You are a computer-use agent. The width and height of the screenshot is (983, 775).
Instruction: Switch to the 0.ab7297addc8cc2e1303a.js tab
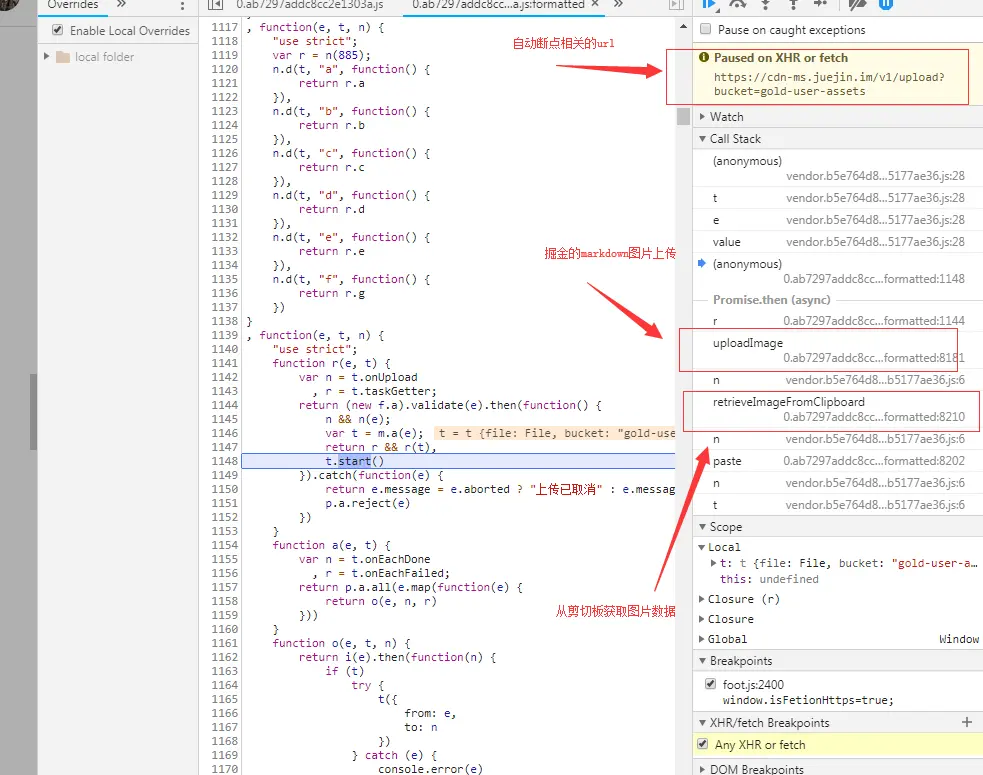[x=309, y=4]
